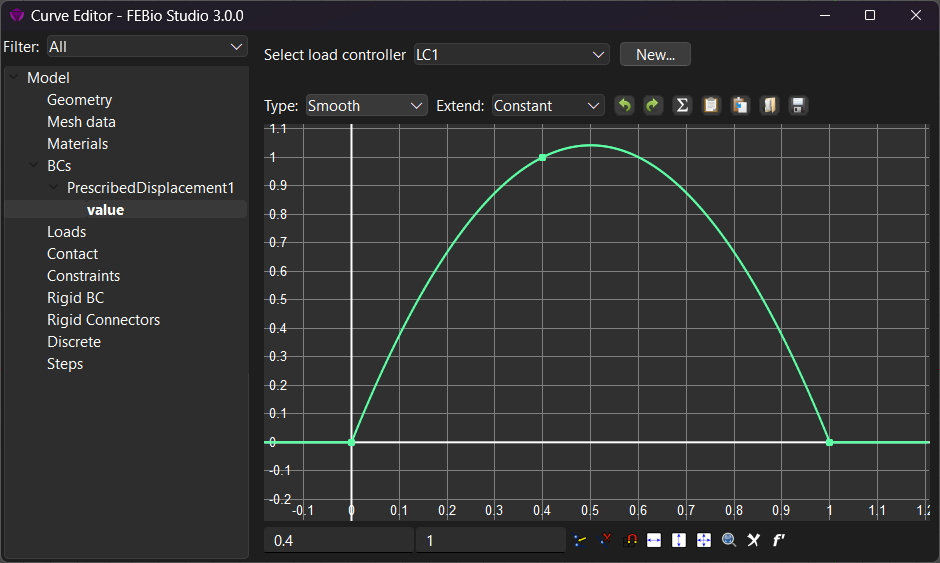The height and width of the screenshot is (563, 940).
Task: Click the green redo arrow icon
Action: click(653, 106)
